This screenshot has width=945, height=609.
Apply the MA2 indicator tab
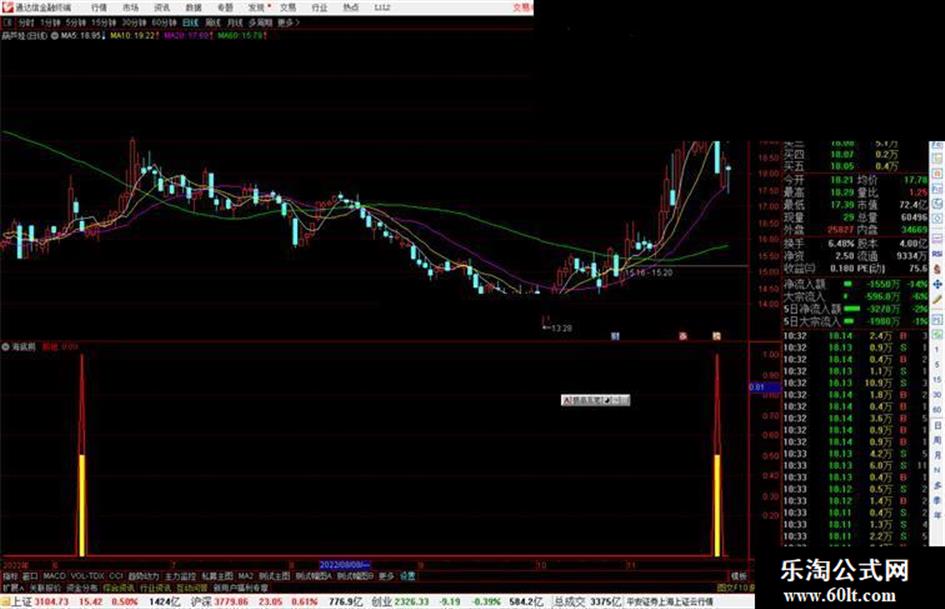[x=245, y=576]
